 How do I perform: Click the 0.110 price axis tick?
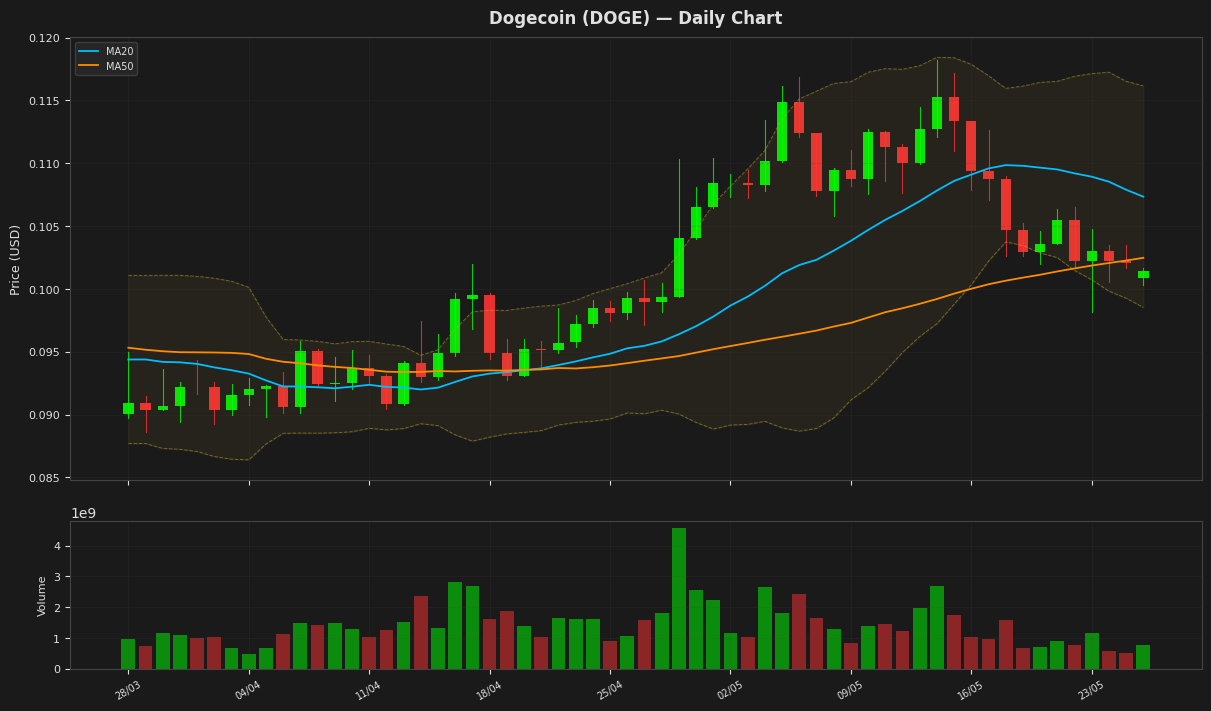point(45,164)
